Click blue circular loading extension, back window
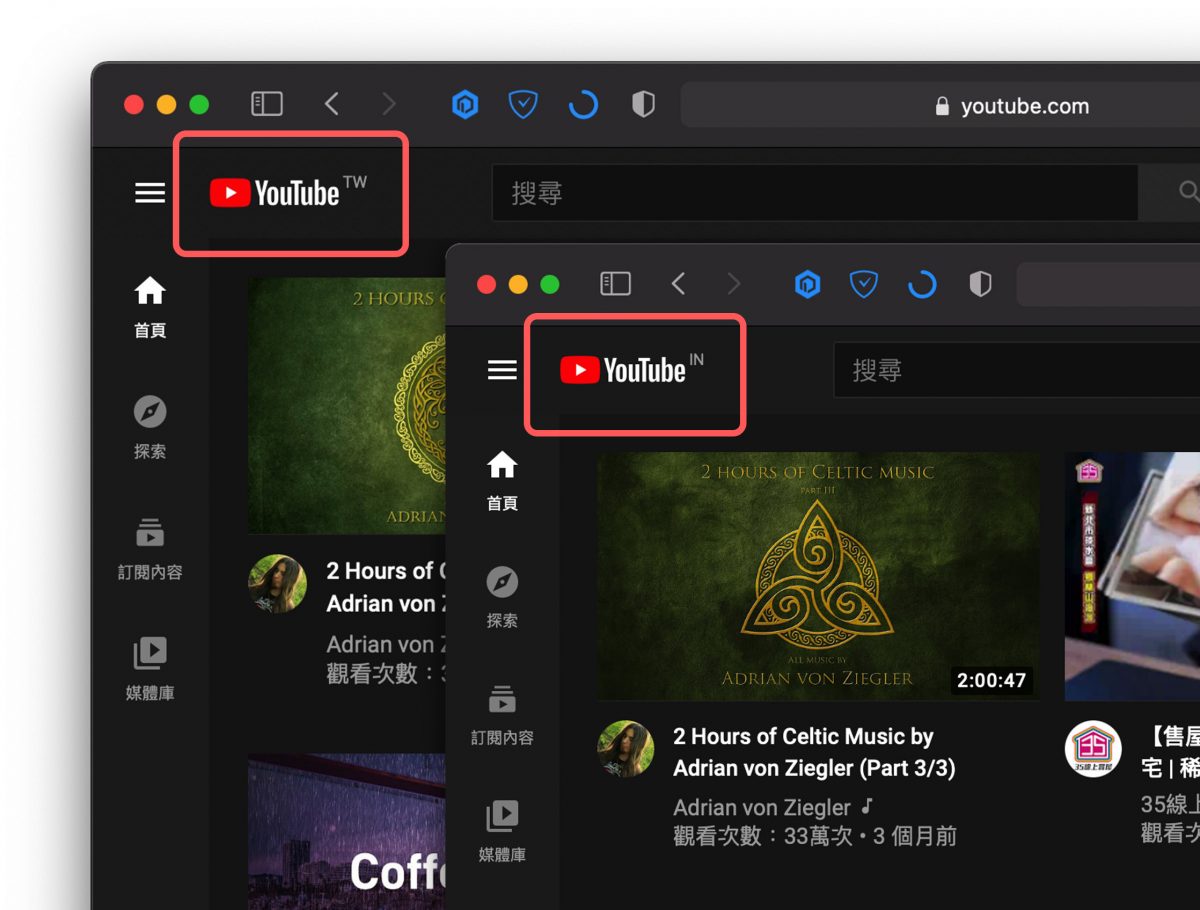This screenshot has width=1200, height=910. point(583,105)
